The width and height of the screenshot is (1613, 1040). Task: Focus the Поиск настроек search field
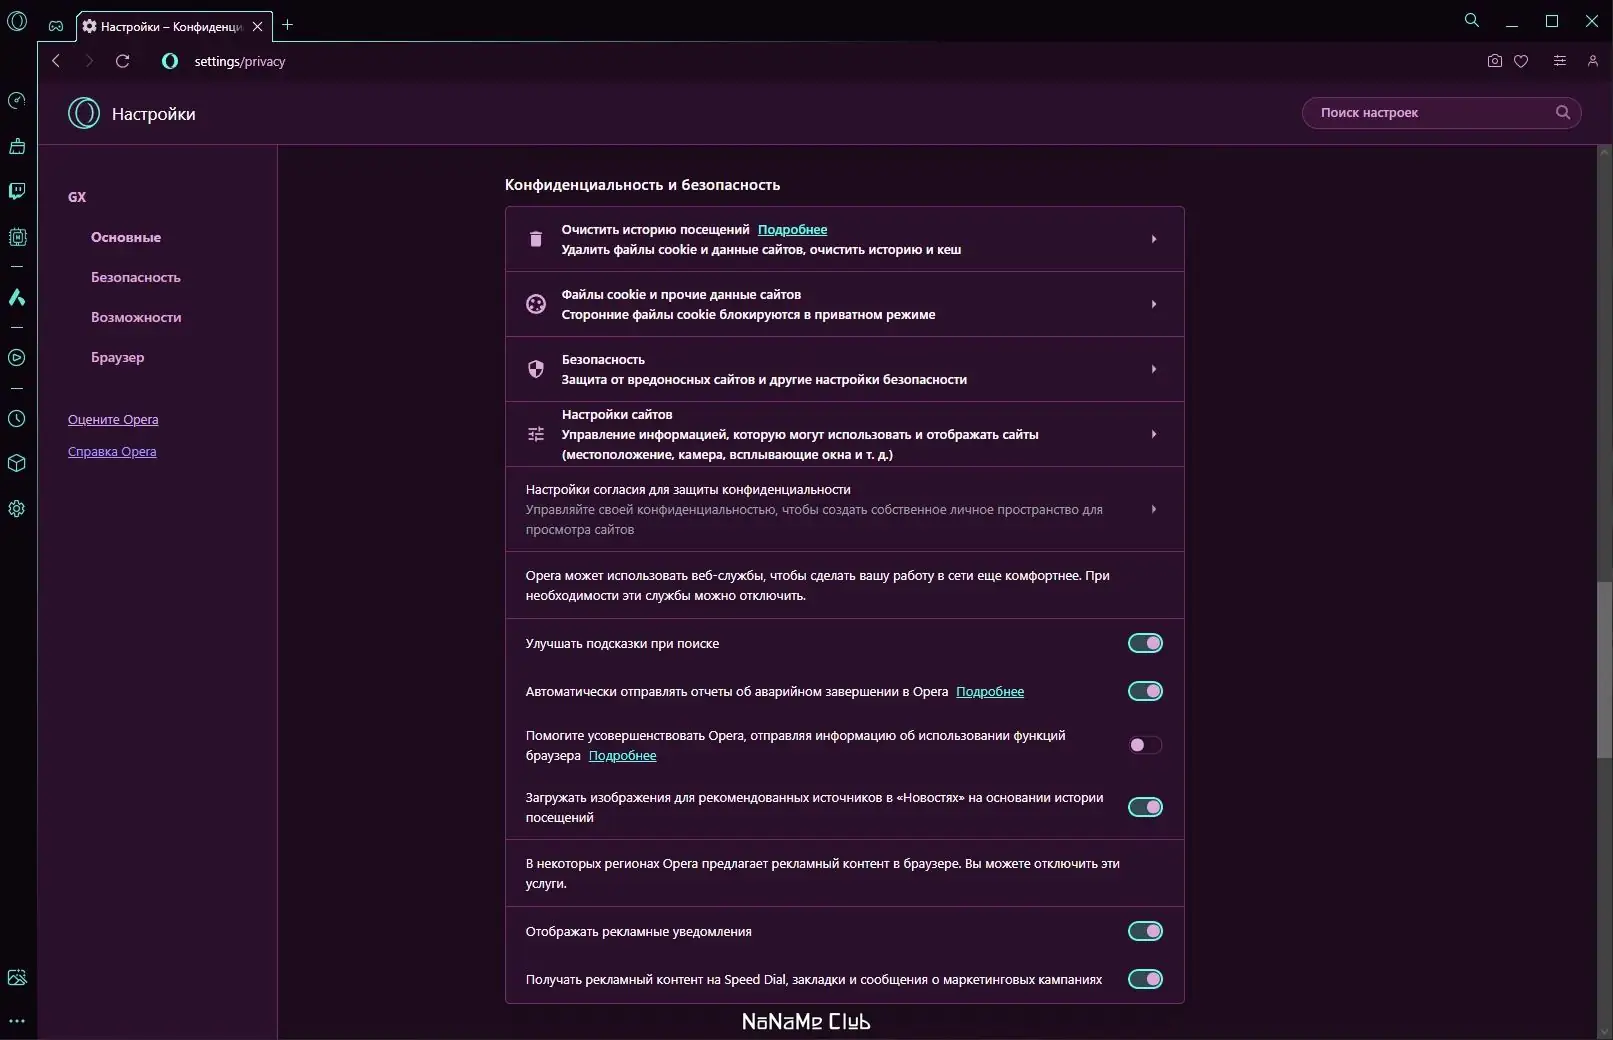[x=1441, y=113]
